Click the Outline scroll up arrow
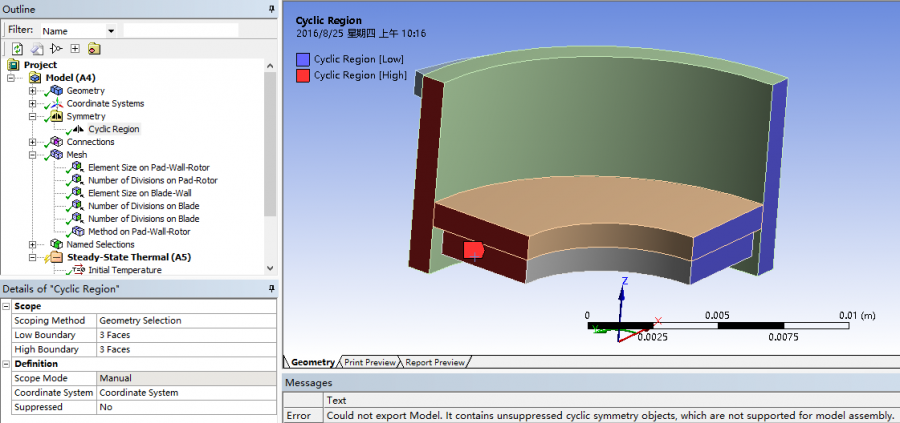This screenshot has width=900, height=423. (270, 65)
